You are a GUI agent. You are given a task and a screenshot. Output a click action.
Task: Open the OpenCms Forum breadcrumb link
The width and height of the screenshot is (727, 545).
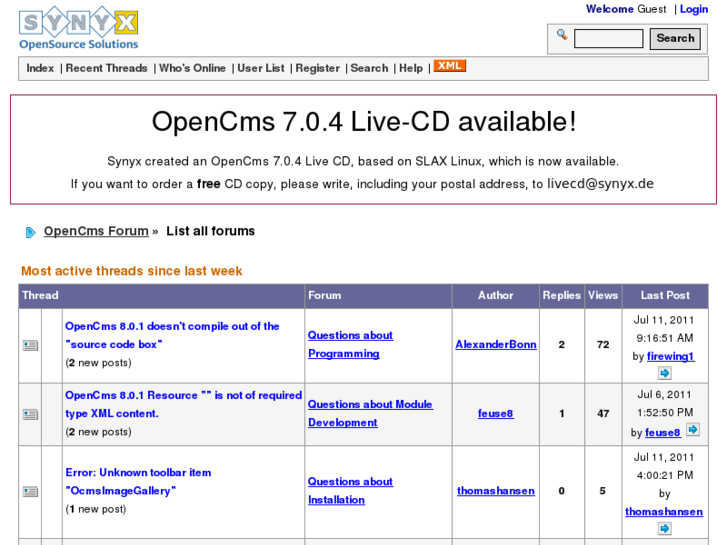[96, 231]
